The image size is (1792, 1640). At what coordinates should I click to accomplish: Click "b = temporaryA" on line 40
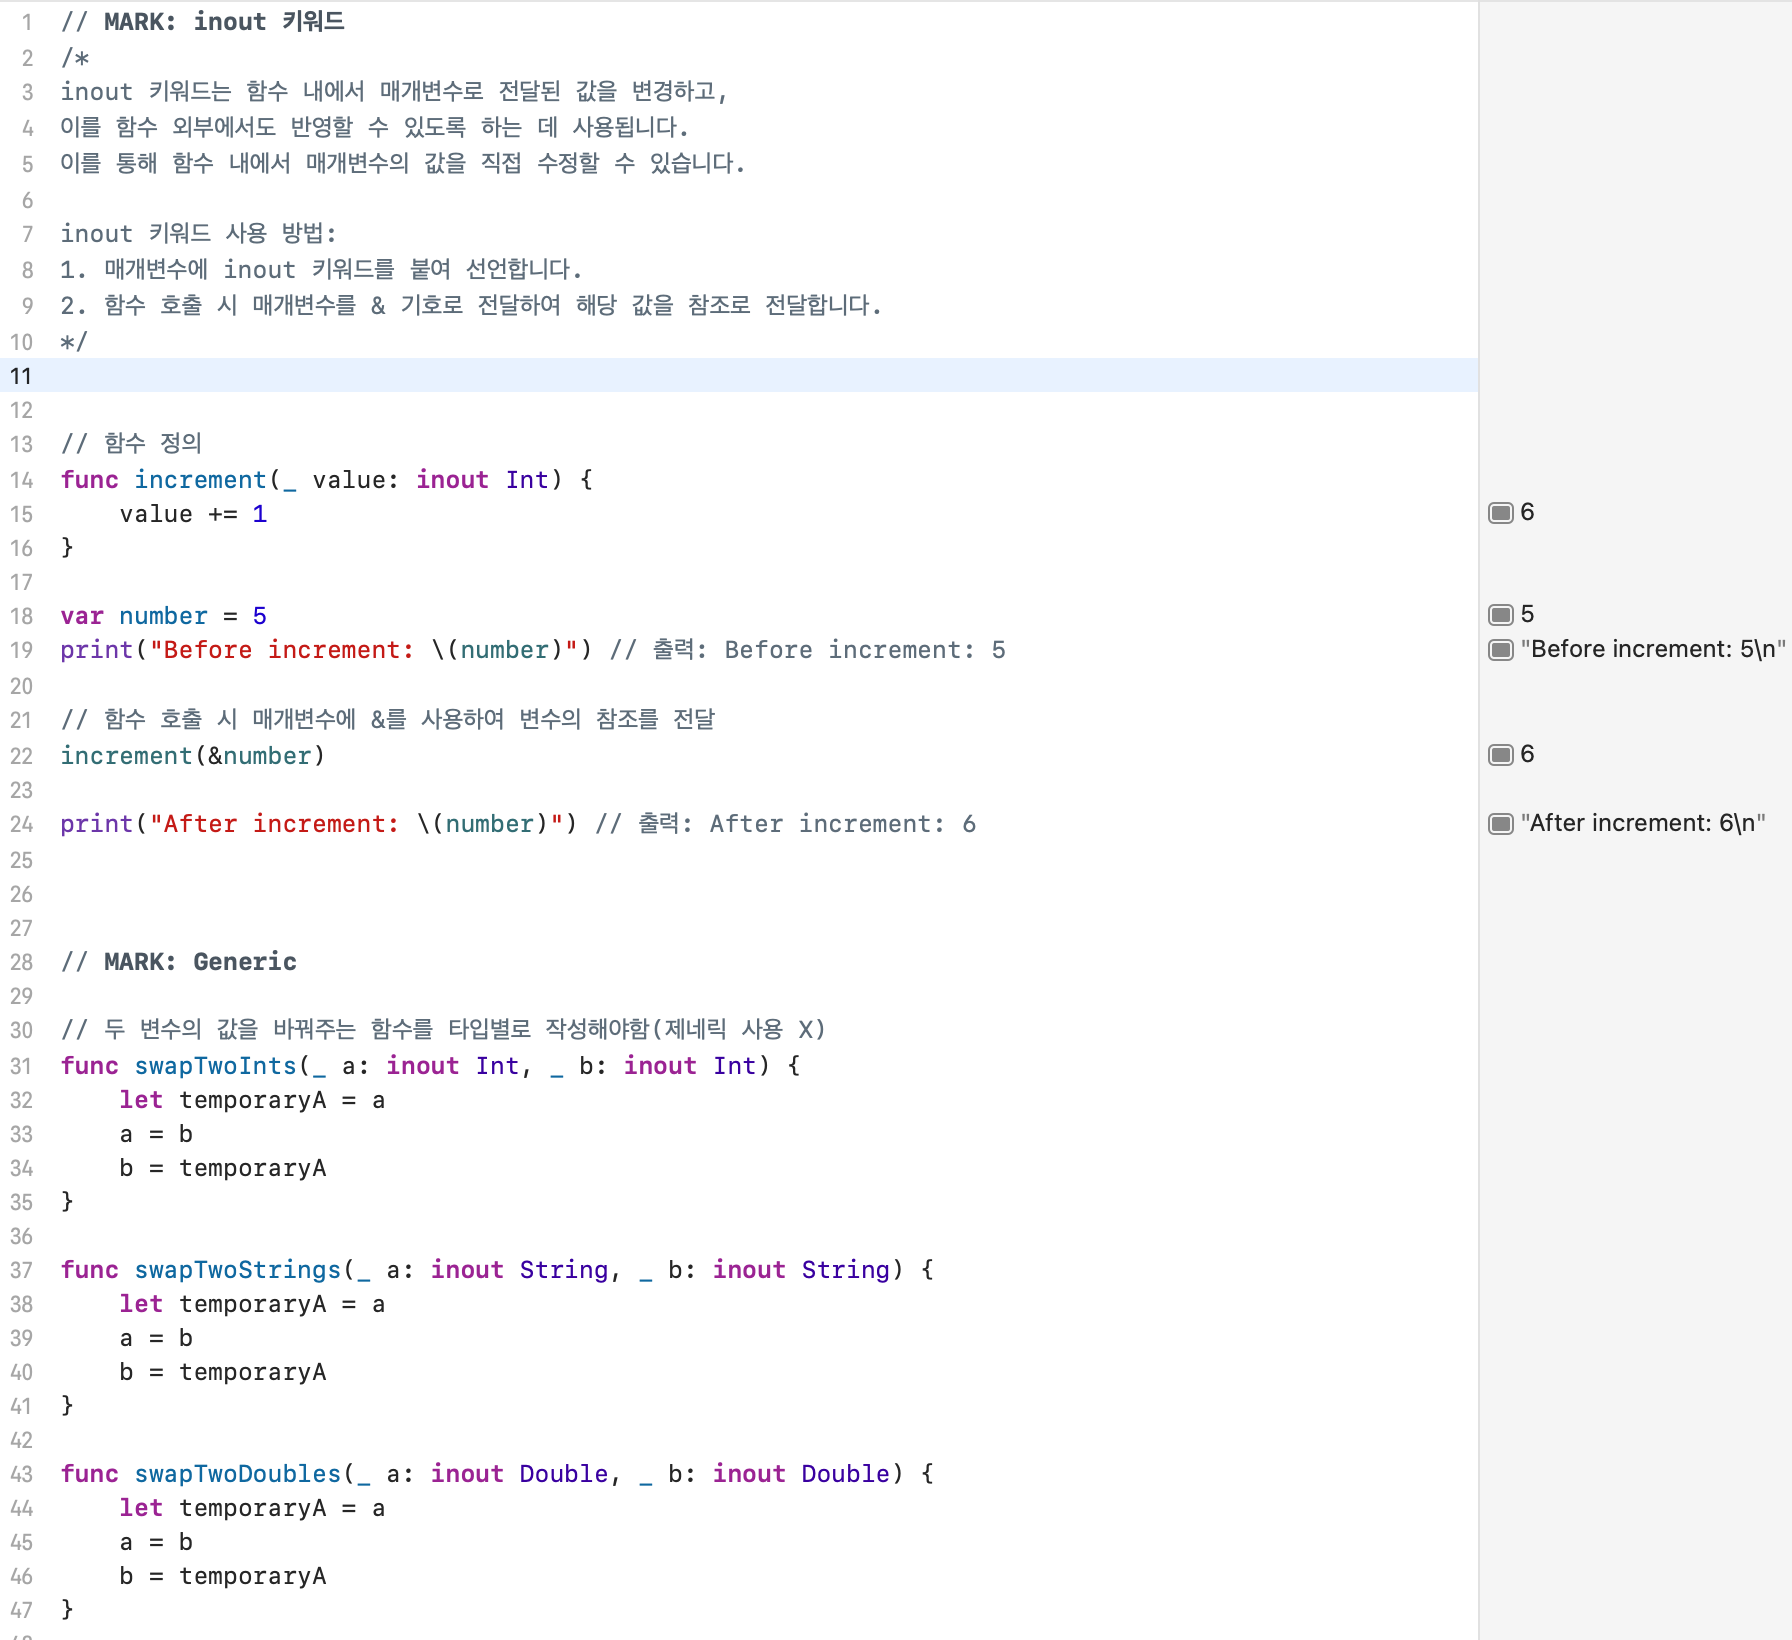click(x=223, y=1372)
